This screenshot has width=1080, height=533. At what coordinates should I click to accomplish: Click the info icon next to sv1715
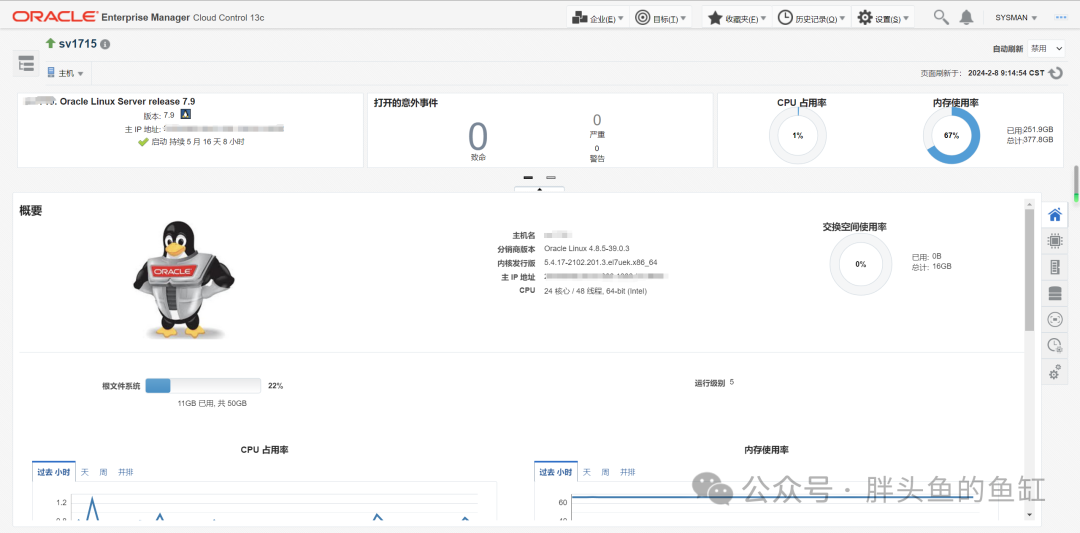(x=105, y=44)
